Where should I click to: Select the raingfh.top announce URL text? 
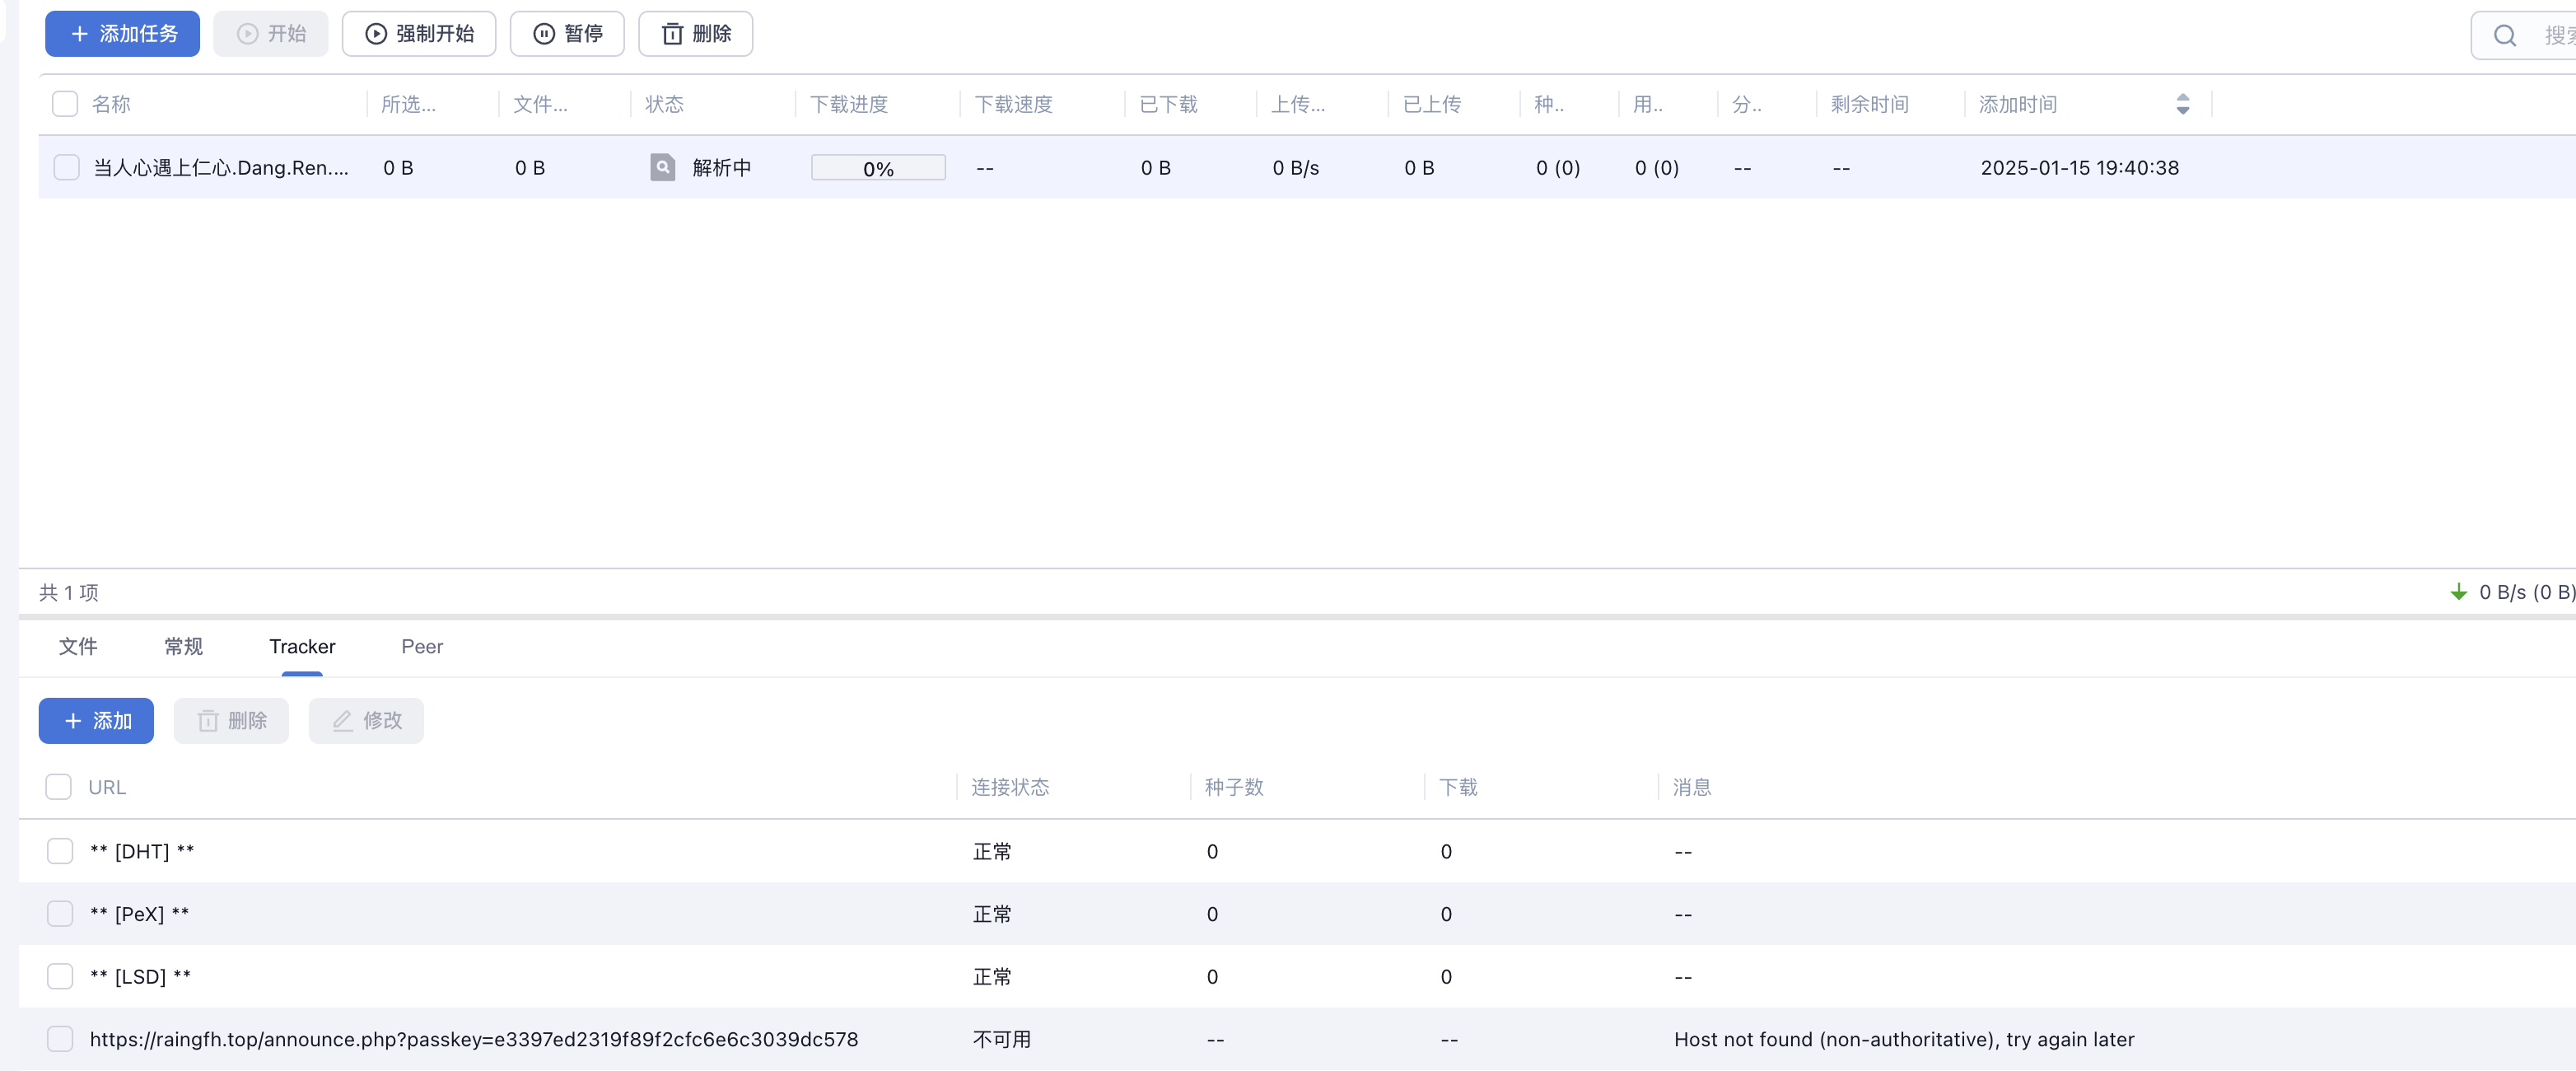click(474, 1039)
